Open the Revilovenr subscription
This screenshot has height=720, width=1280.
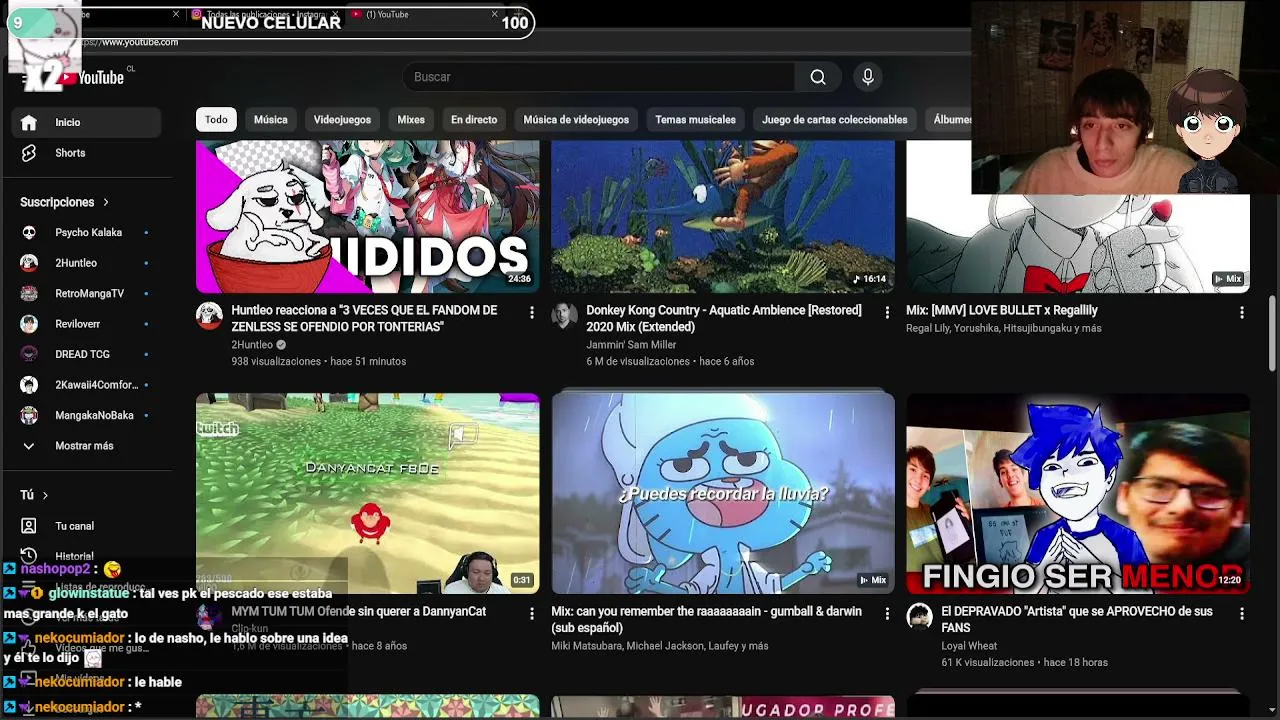[x=86, y=324]
